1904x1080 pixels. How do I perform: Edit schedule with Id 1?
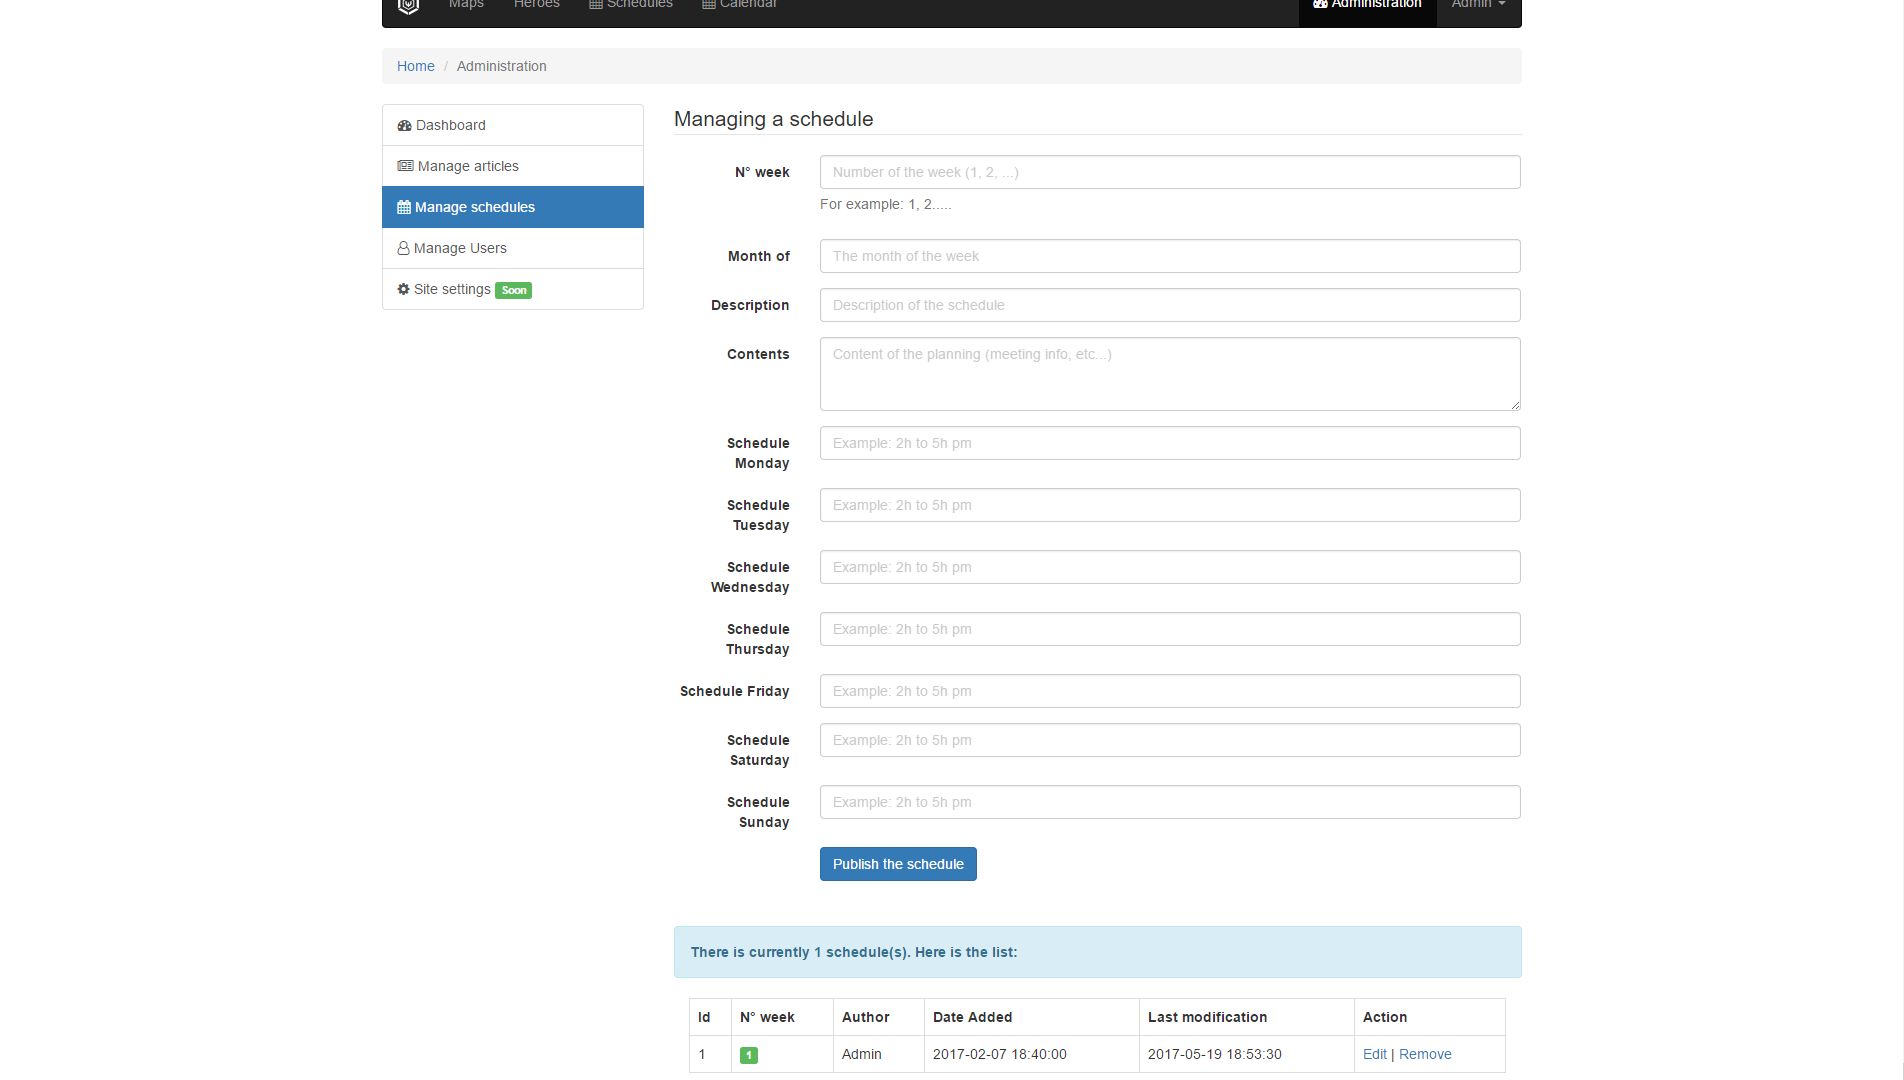pos(1375,1054)
